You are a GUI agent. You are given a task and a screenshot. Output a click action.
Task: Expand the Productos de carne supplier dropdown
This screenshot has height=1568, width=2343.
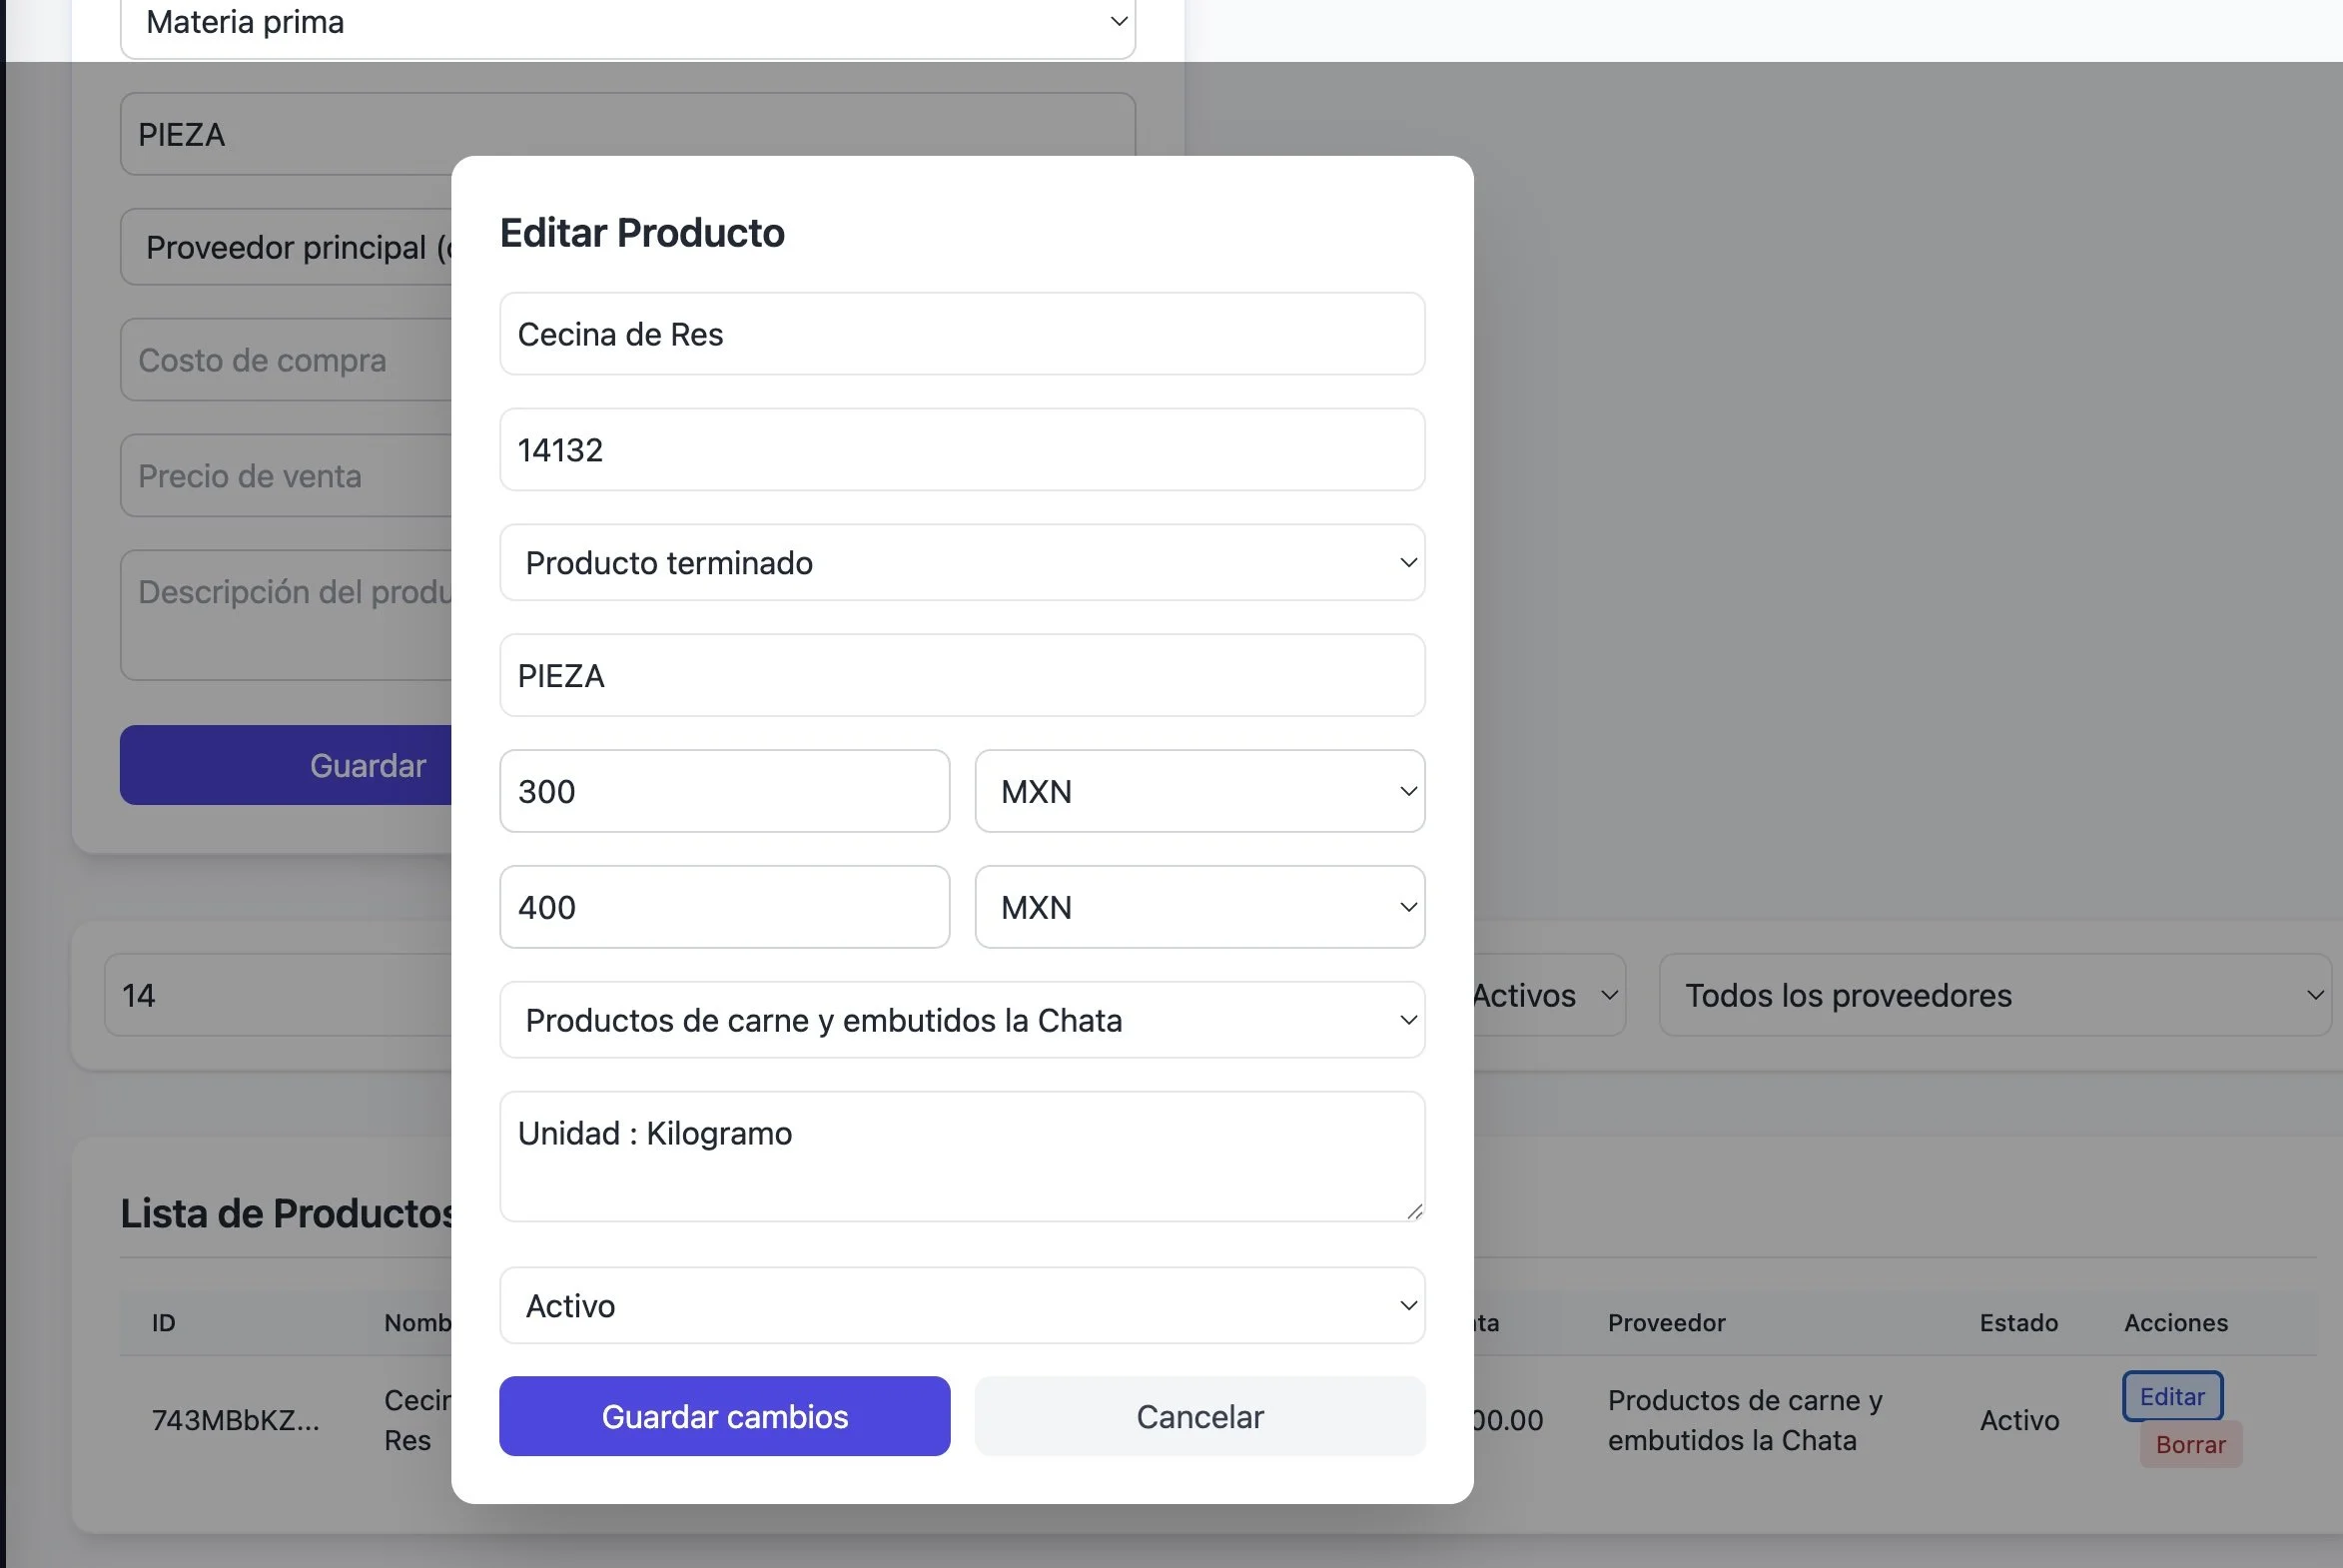tap(961, 1020)
